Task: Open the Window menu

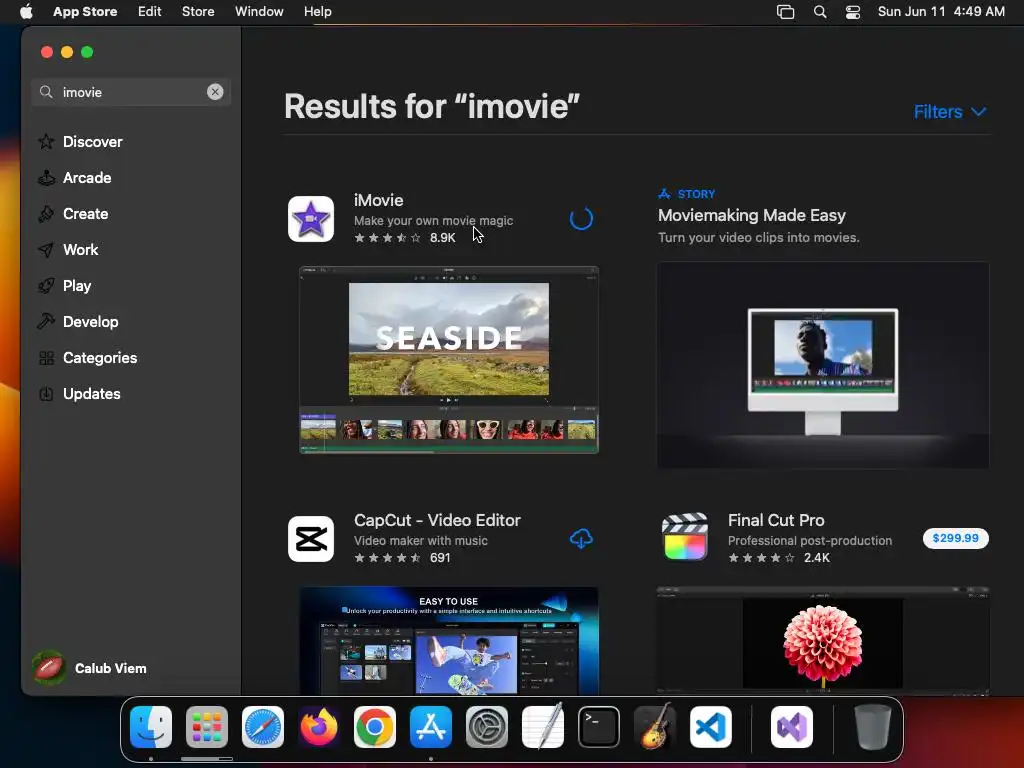Action: 259,12
